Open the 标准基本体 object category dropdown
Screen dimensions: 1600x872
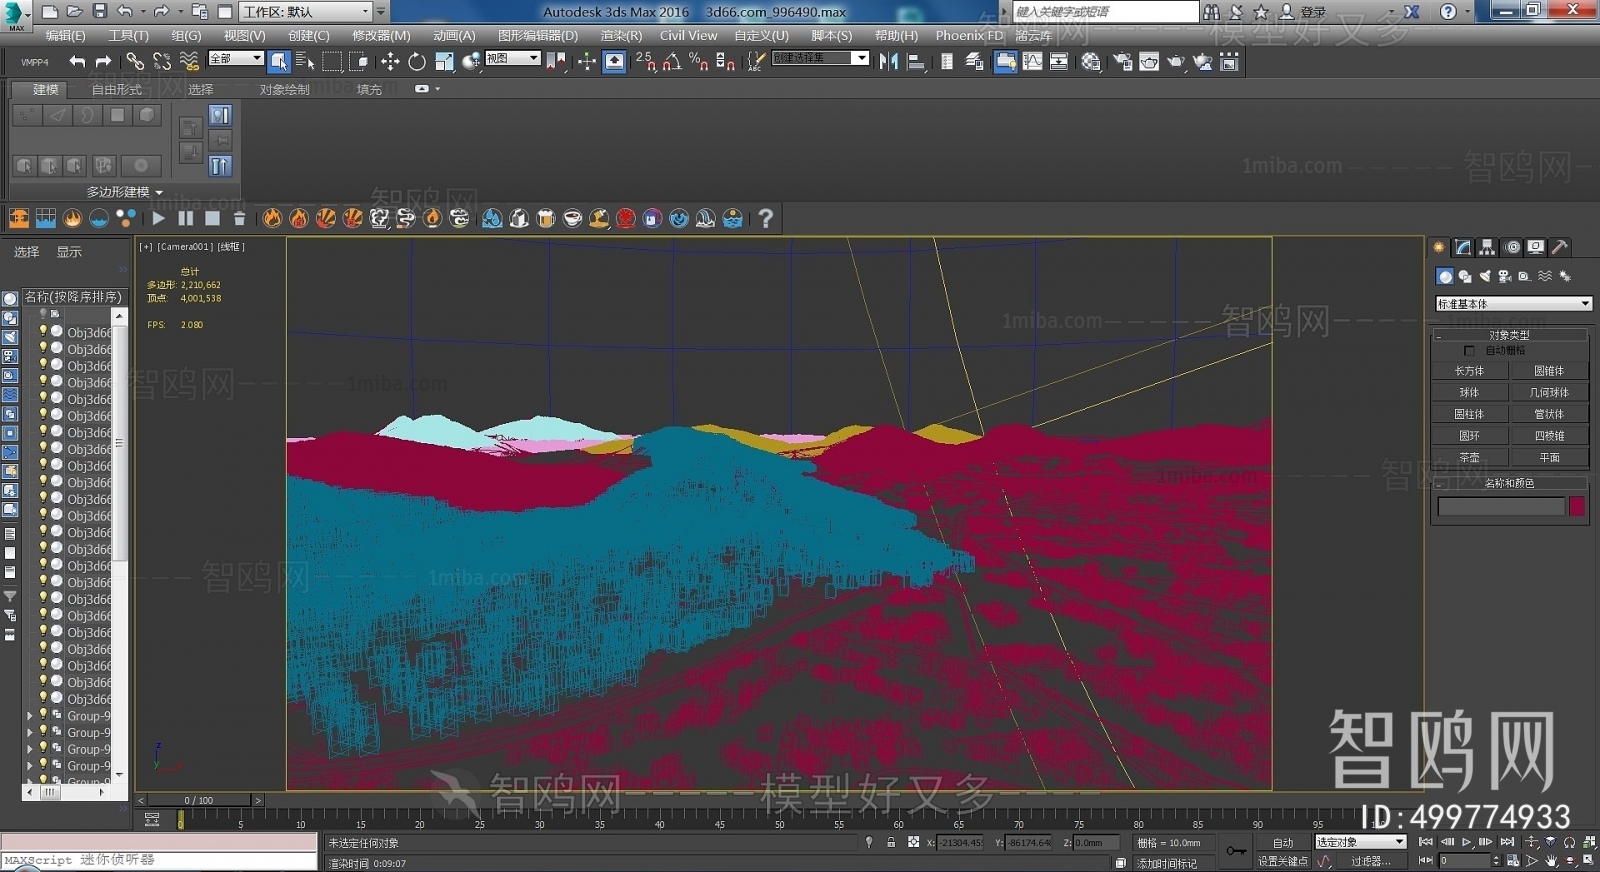[1513, 303]
